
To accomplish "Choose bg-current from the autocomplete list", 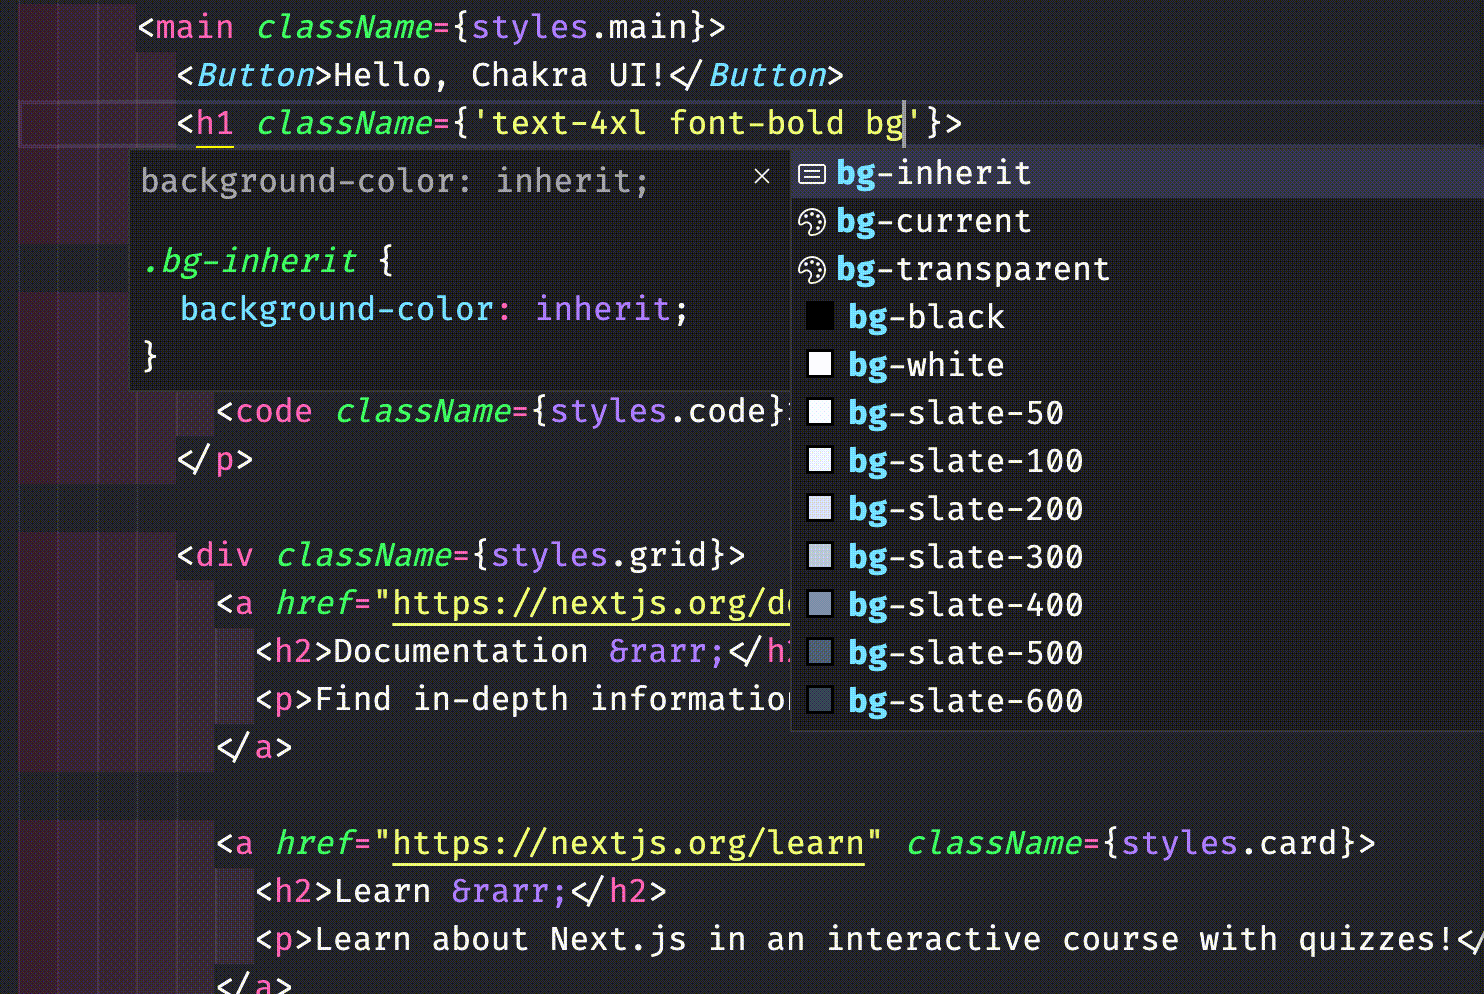I will (x=1137, y=221).
